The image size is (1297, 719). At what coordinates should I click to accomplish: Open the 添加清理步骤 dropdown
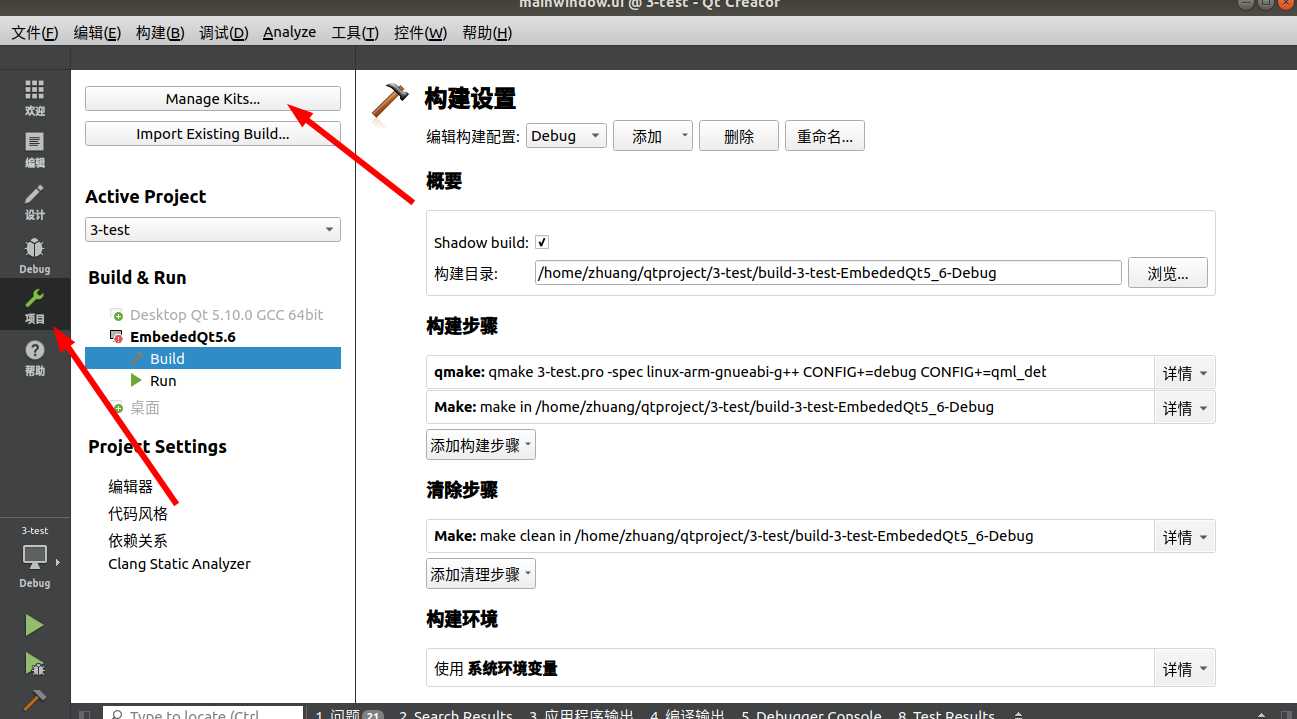[x=481, y=574]
